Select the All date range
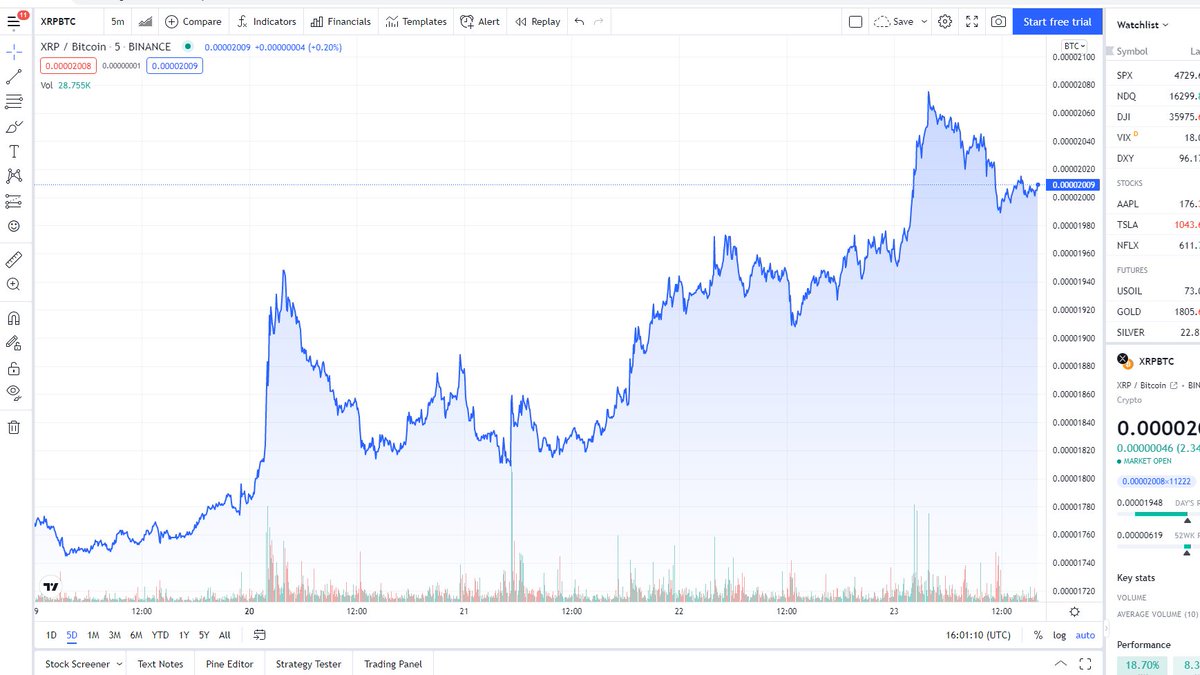The image size is (1200, 675). pos(224,635)
